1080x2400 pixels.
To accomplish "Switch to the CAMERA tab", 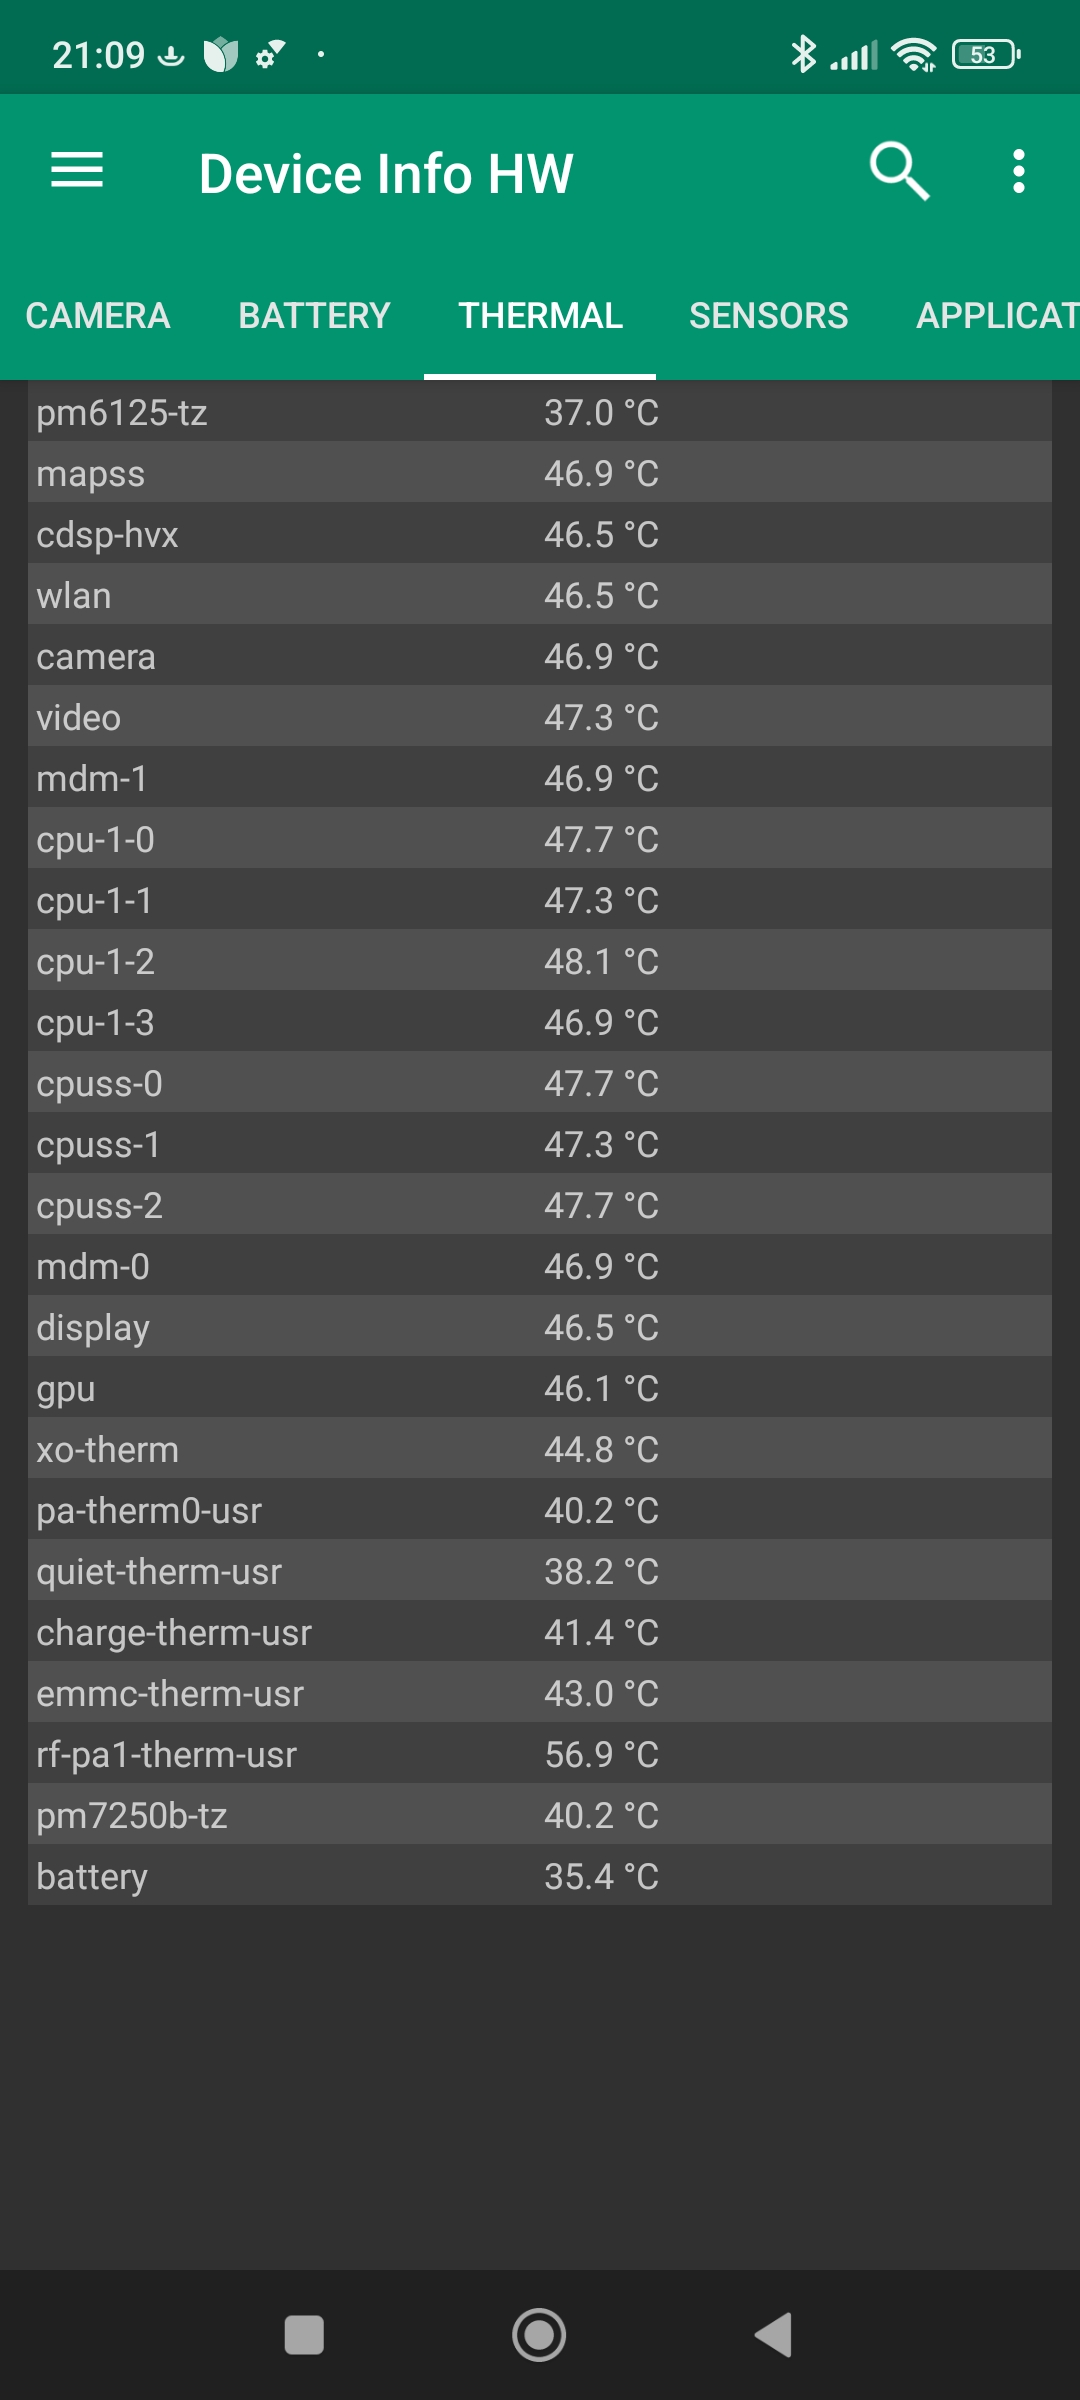I will [98, 316].
